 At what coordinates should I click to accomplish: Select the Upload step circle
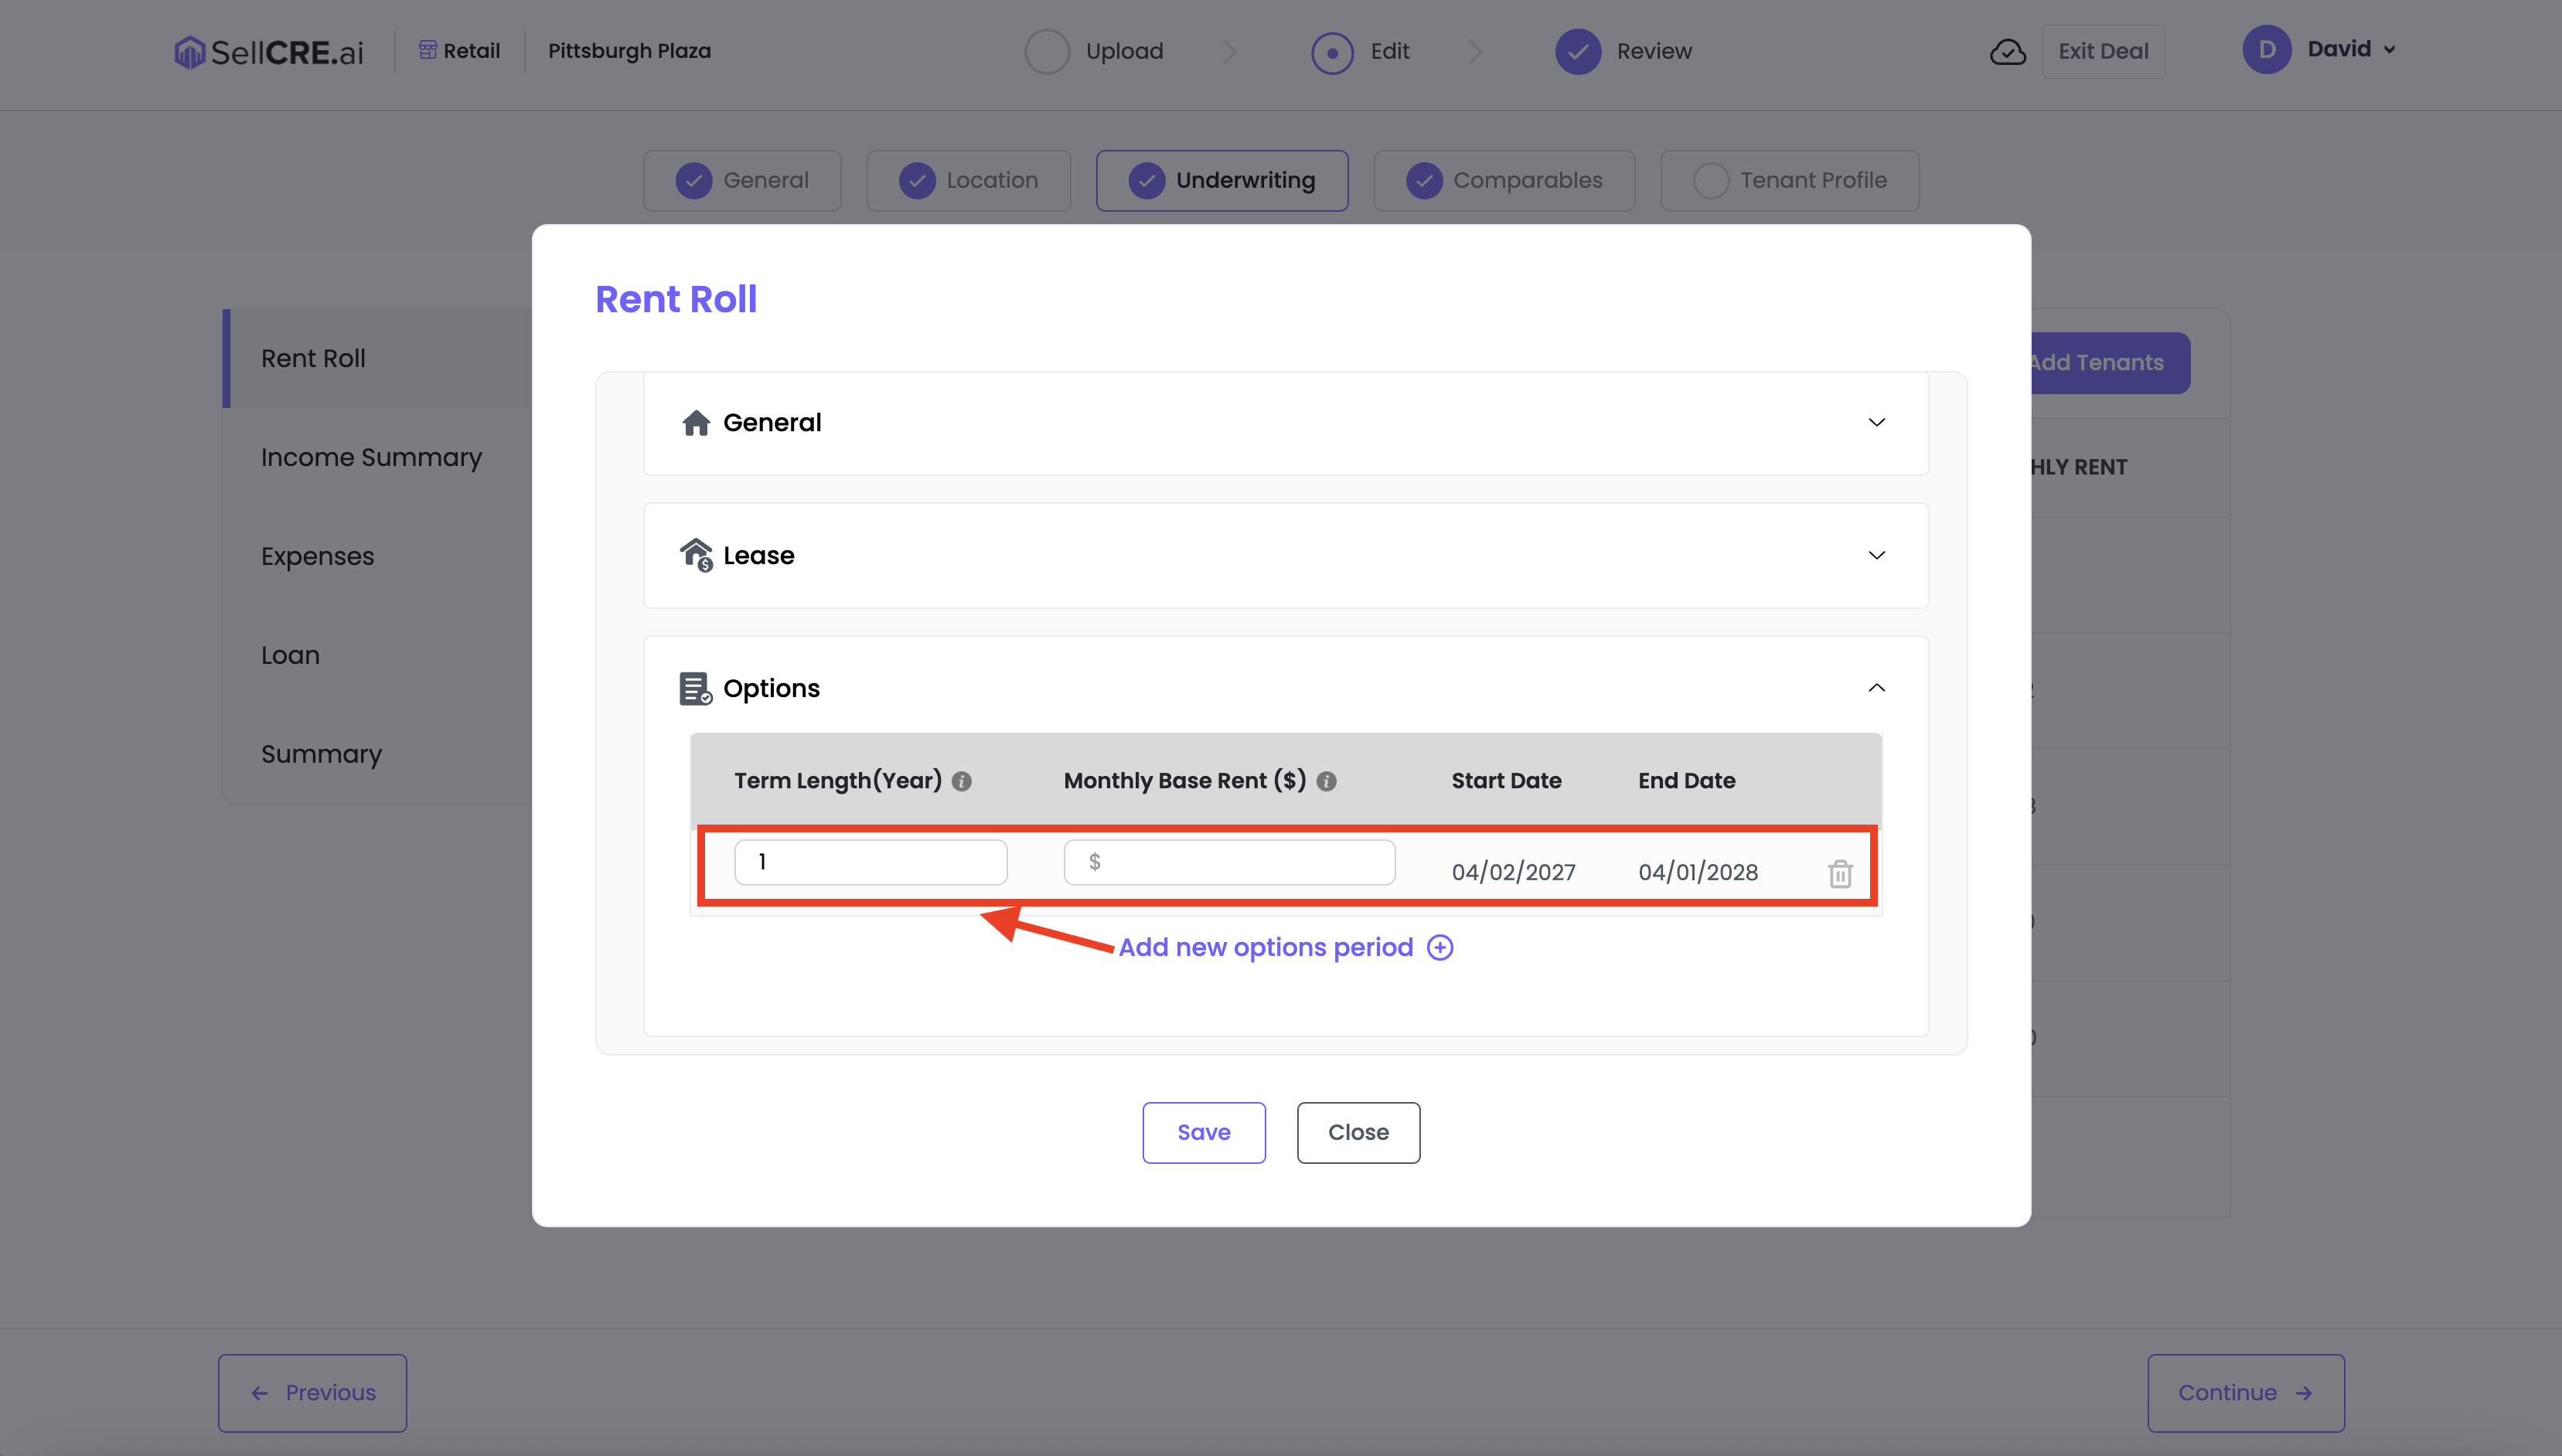coord(1046,52)
